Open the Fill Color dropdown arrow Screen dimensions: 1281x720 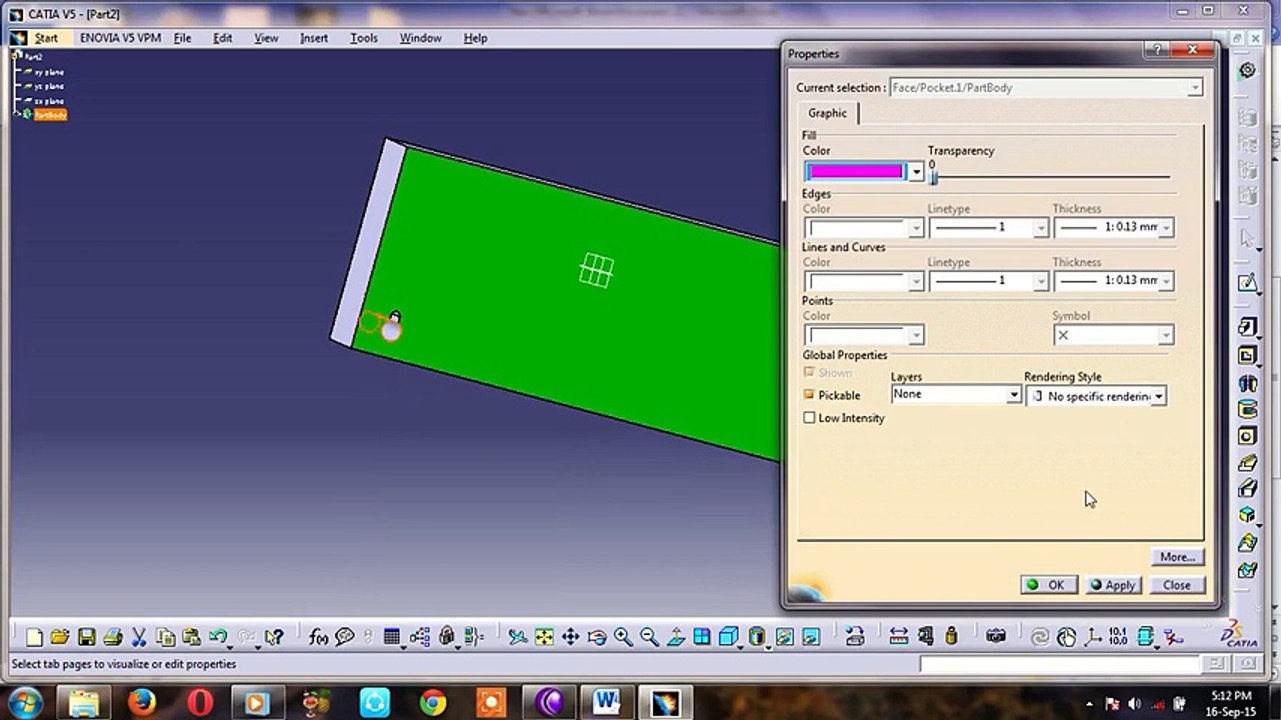pyautogui.click(x=916, y=172)
